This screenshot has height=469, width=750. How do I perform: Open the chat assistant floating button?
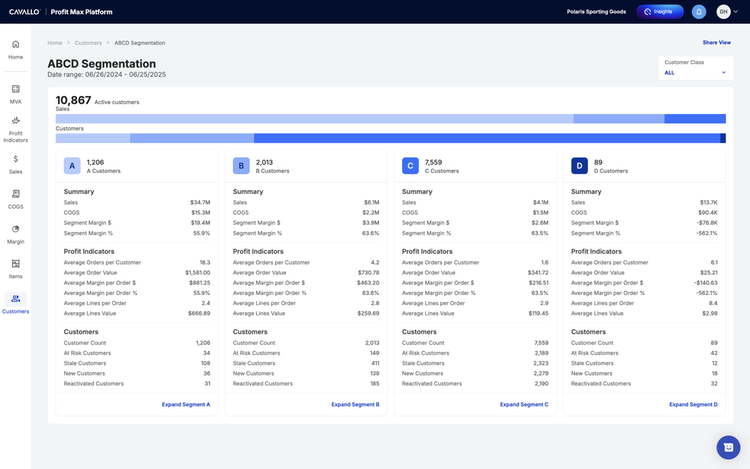point(728,447)
